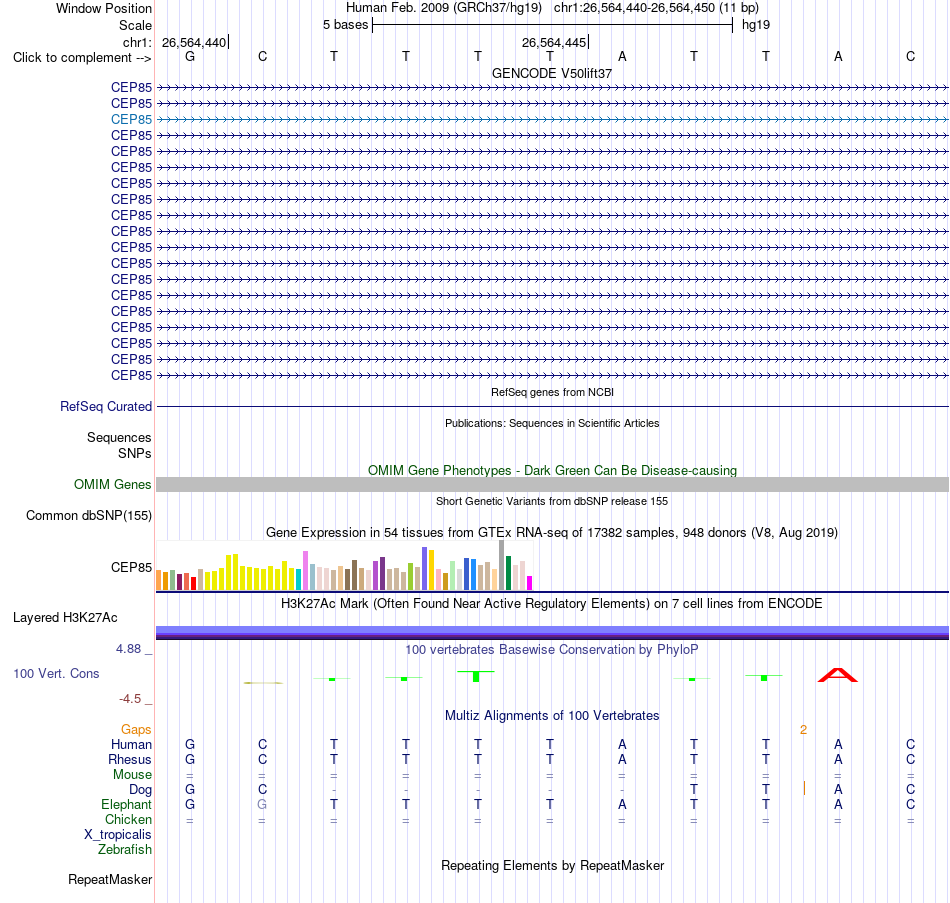The image size is (950, 903).
Task: Open the "RefSeq genes from NCBI" track title
Action: coord(552,392)
